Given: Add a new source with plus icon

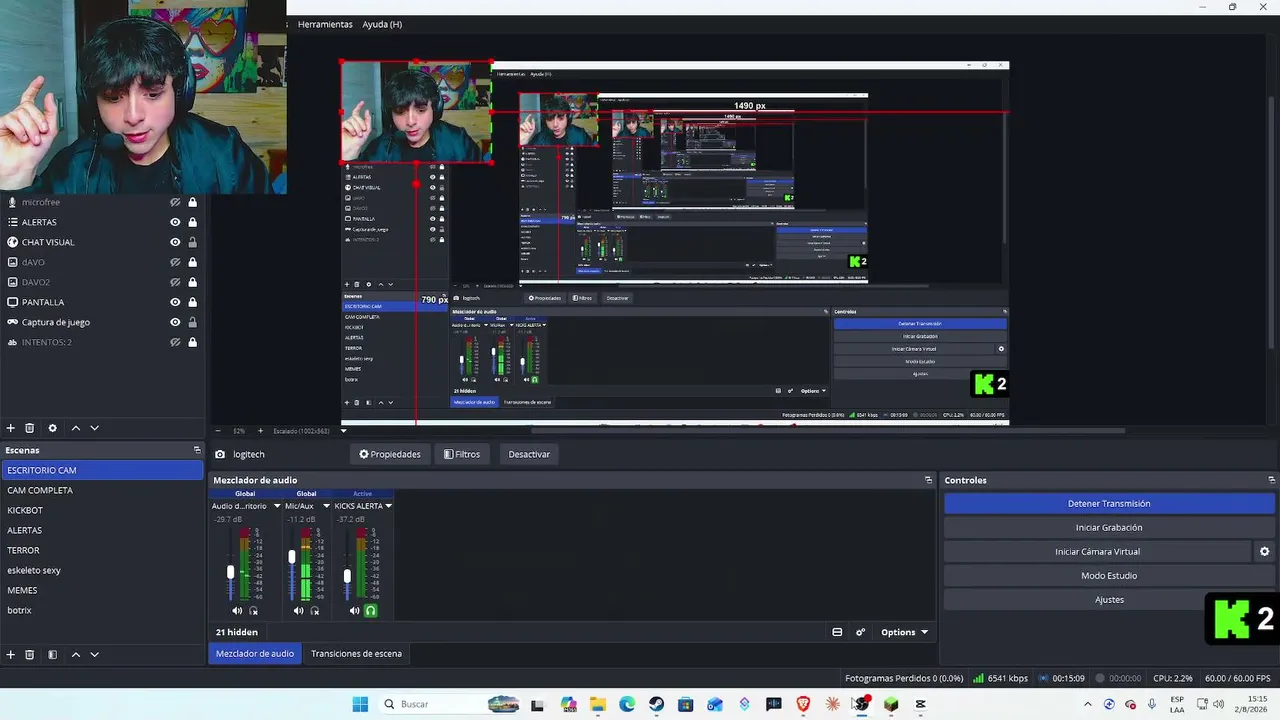Looking at the screenshot, I should [11, 428].
